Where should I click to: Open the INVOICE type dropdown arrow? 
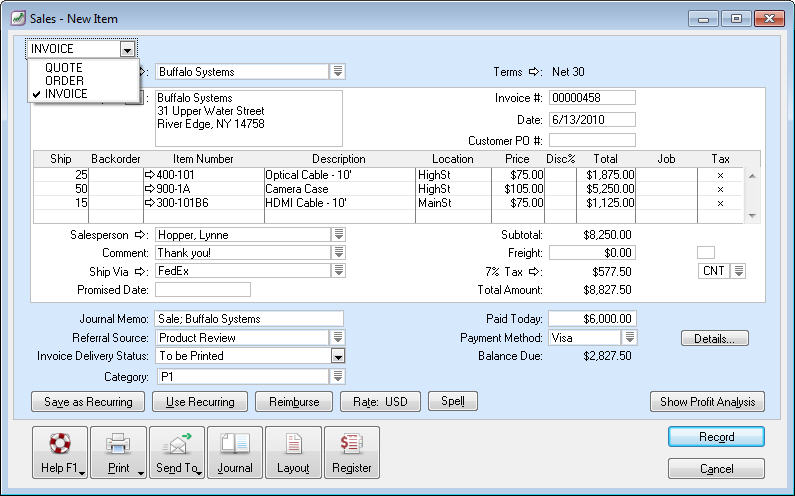click(x=127, y=49)
